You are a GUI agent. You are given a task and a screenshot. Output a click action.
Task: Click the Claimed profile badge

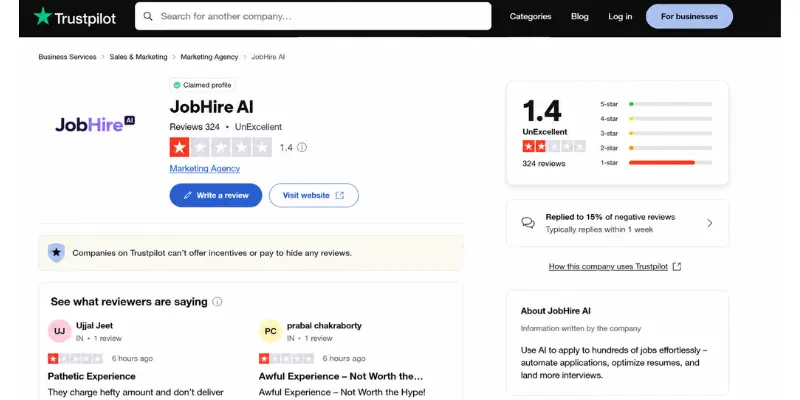202,85
